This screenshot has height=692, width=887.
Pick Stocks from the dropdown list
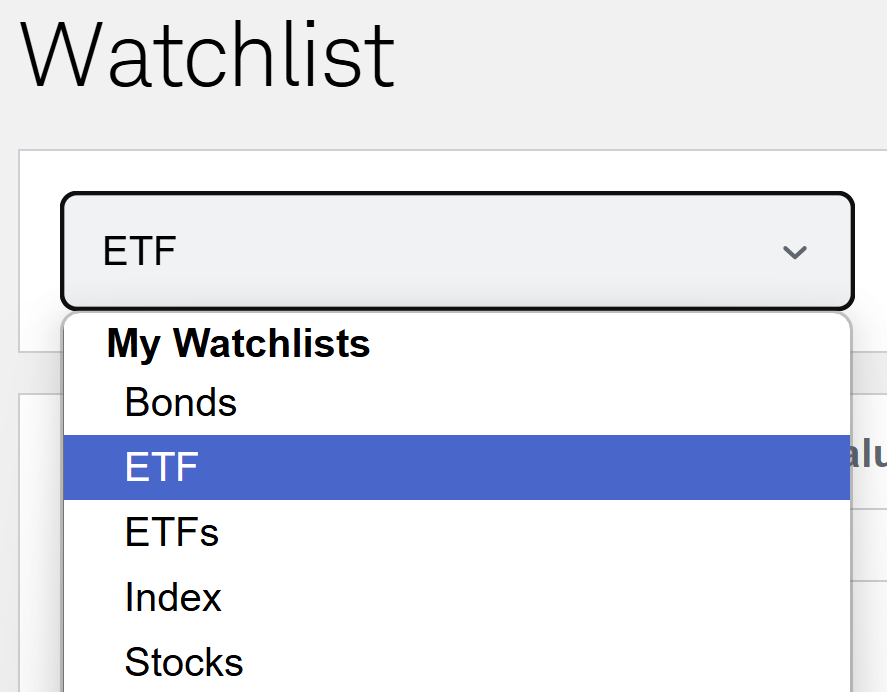(x=184, y=662)
